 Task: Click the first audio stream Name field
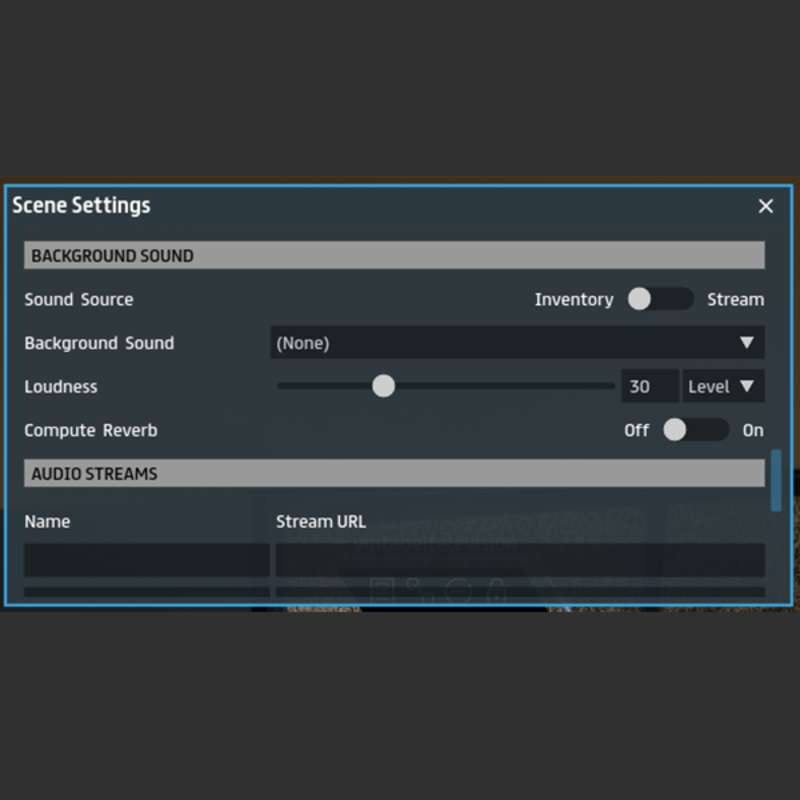(x=146, y=559)
